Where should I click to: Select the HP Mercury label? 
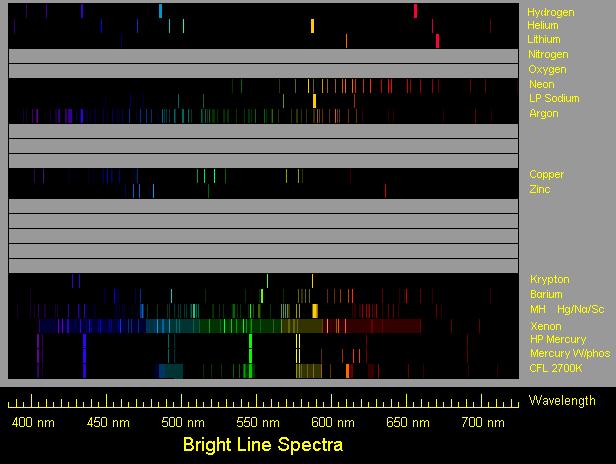tap(558, 339)
